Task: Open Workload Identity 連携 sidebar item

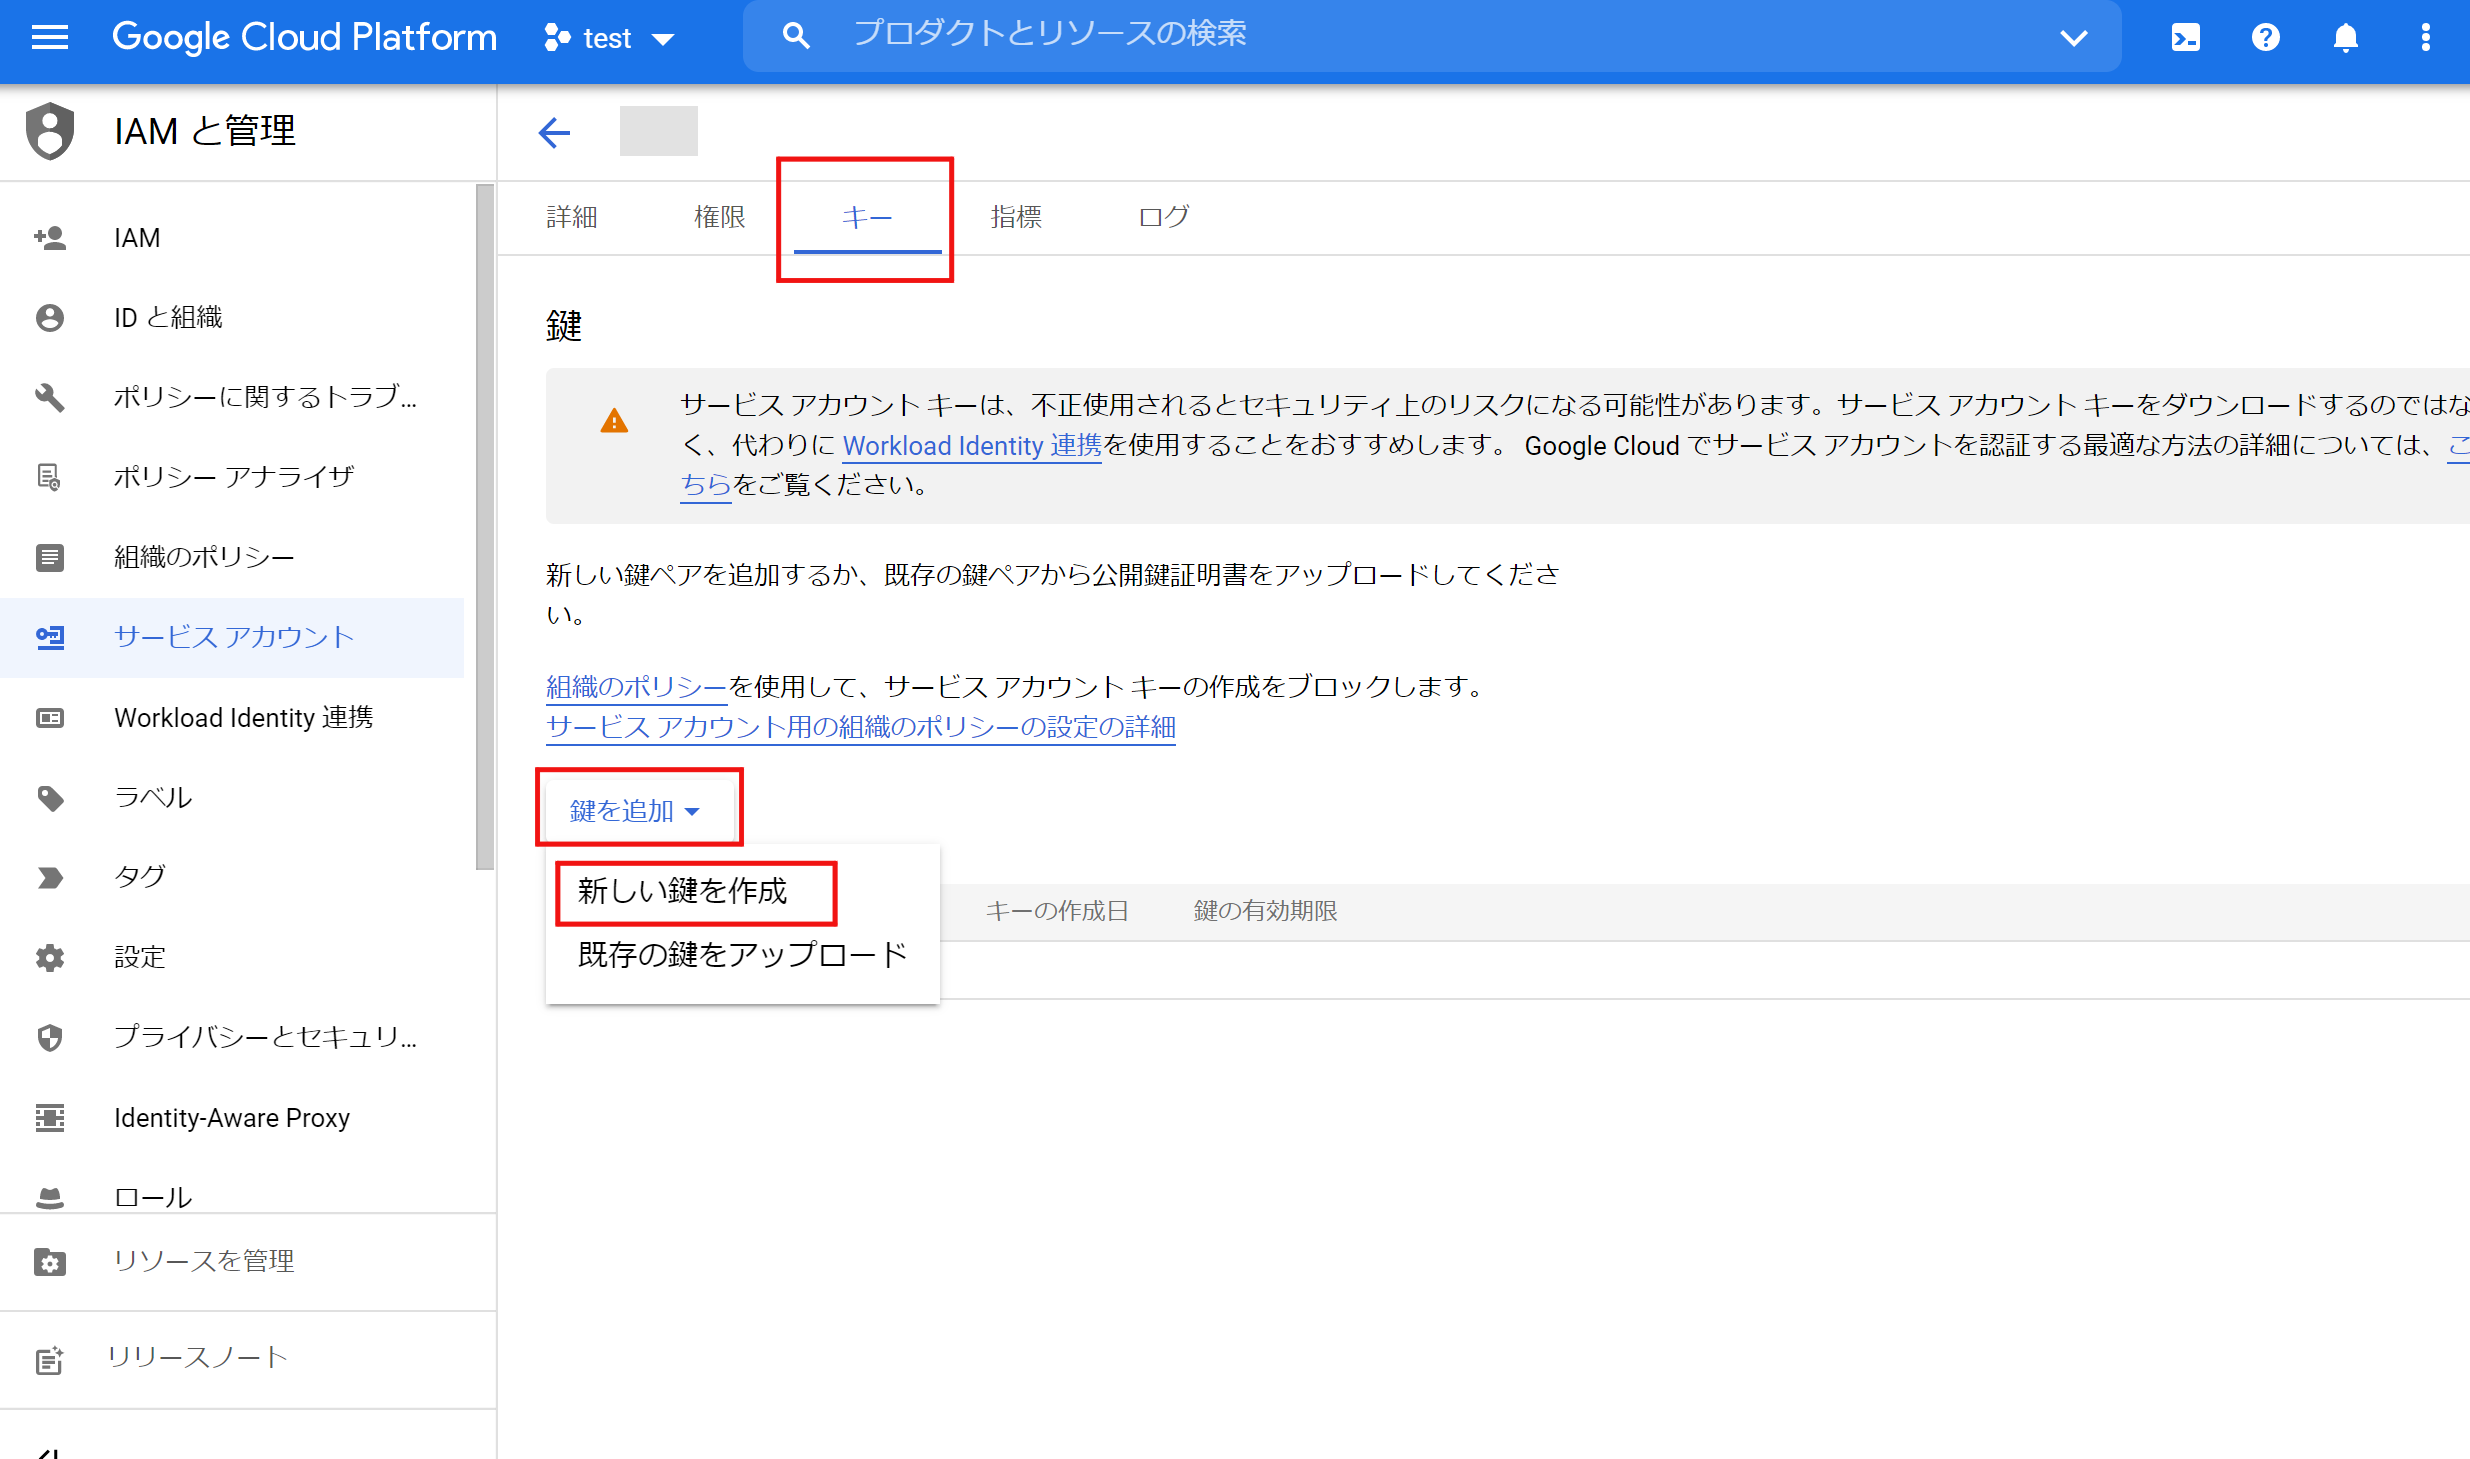Action: click(232, 718)
